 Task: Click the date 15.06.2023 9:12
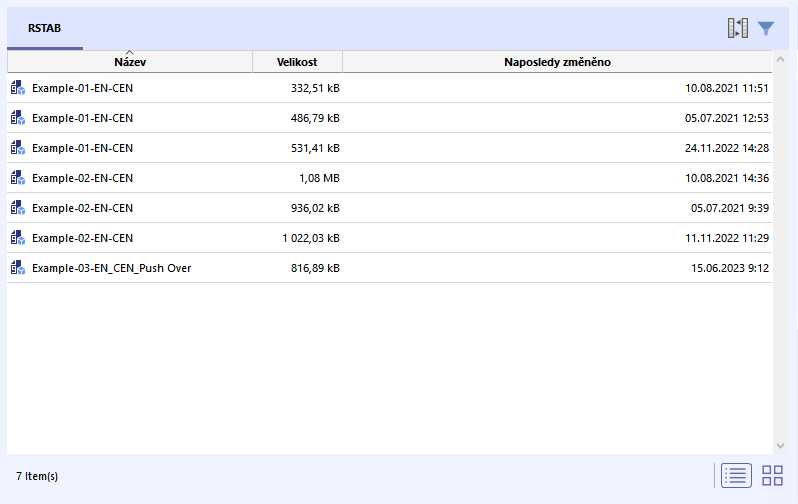[730, 268]
